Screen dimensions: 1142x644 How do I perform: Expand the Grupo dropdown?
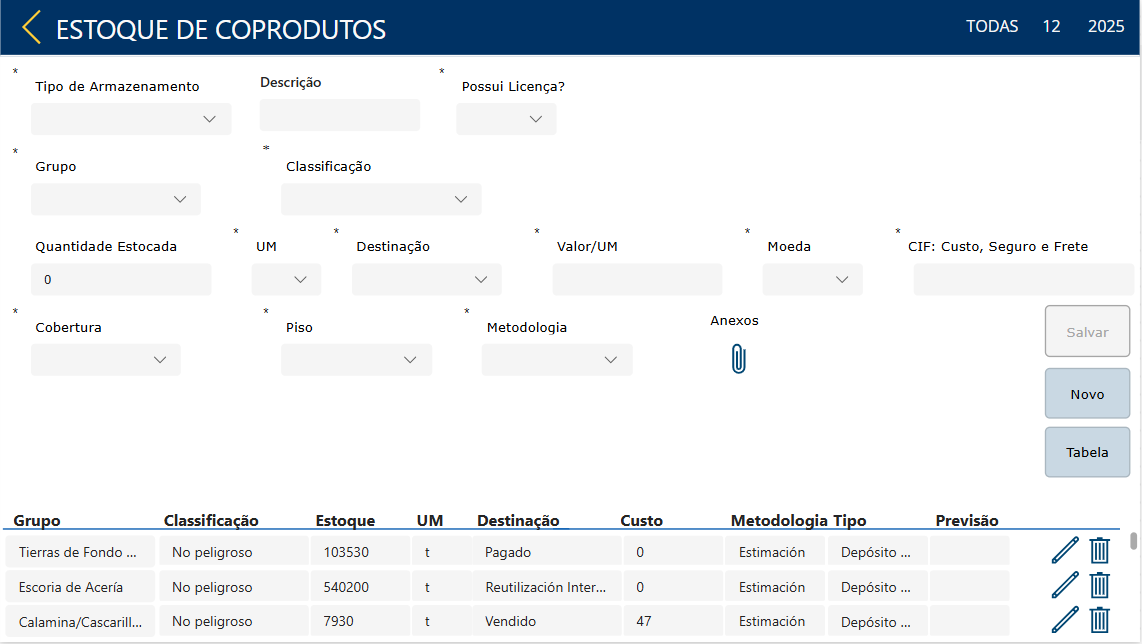(x=116, y=199)
